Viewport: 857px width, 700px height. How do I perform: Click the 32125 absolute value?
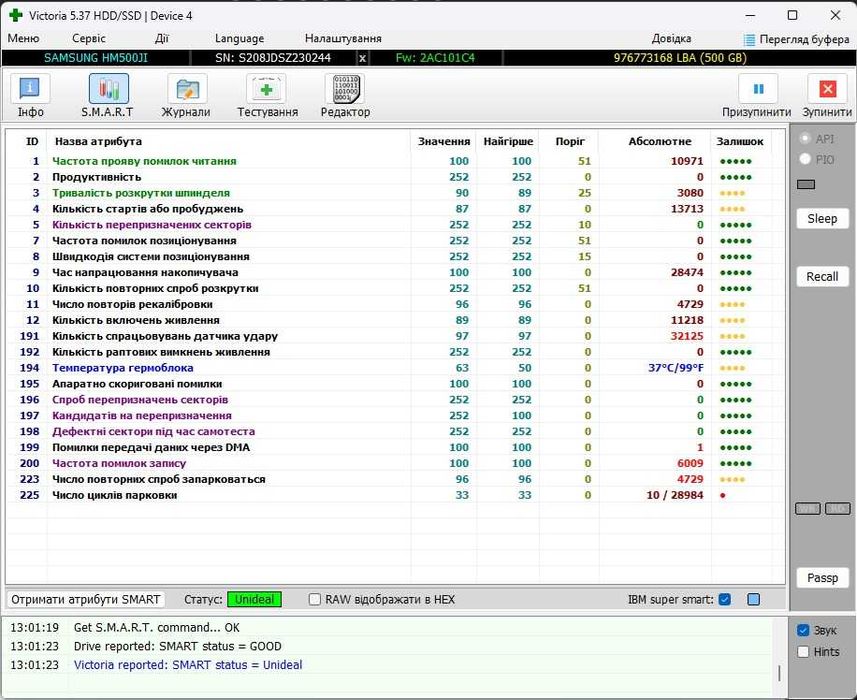(687, 336)
